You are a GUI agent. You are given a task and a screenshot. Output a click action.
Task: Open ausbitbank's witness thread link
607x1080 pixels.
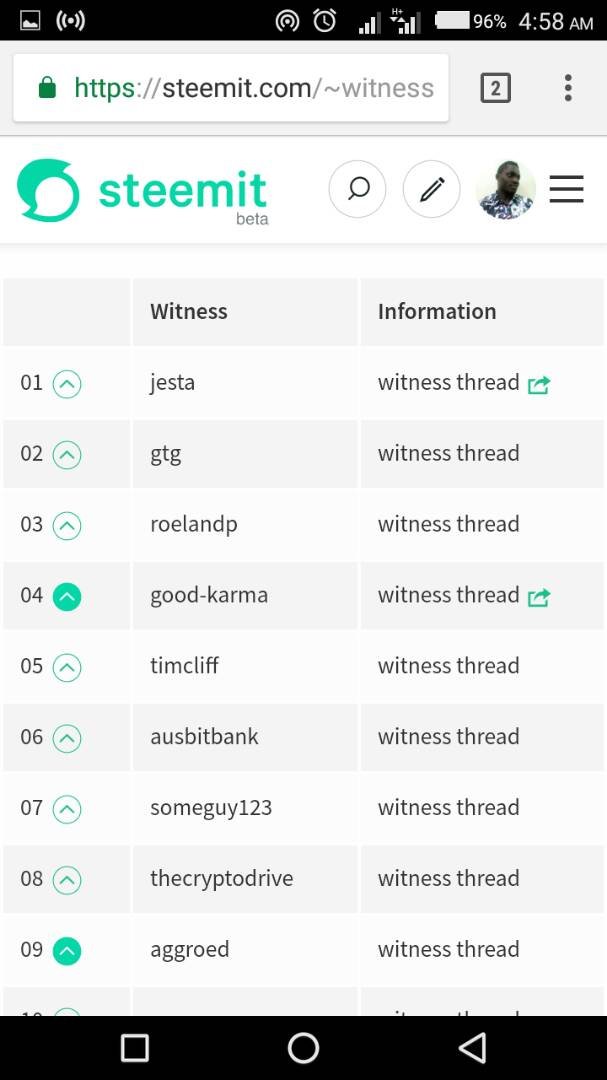point(448,736)
